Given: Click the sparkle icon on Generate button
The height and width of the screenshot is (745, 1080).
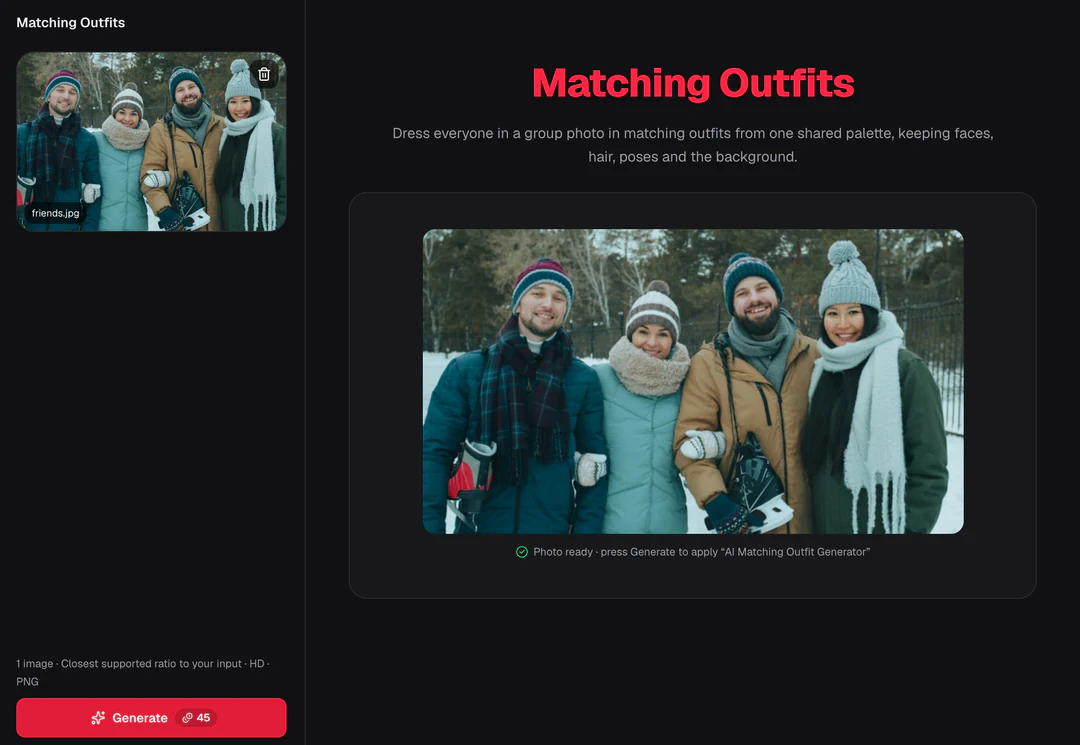Looking at the screenshot, I should click(98, 717).
